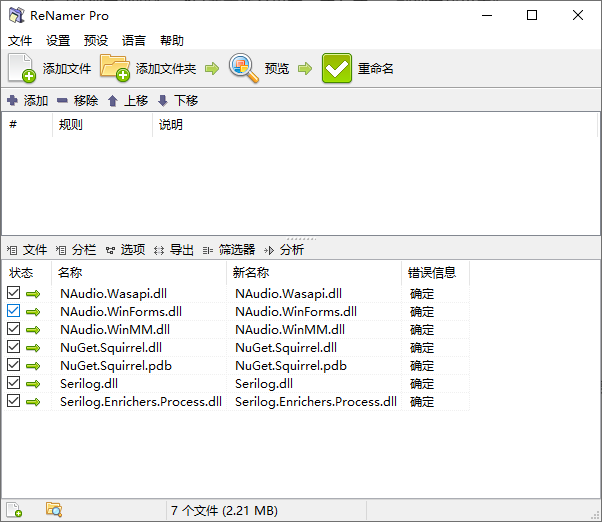
Task: Click the Add Folders (添加文件夹) folder icon
Action: (115, 68)
